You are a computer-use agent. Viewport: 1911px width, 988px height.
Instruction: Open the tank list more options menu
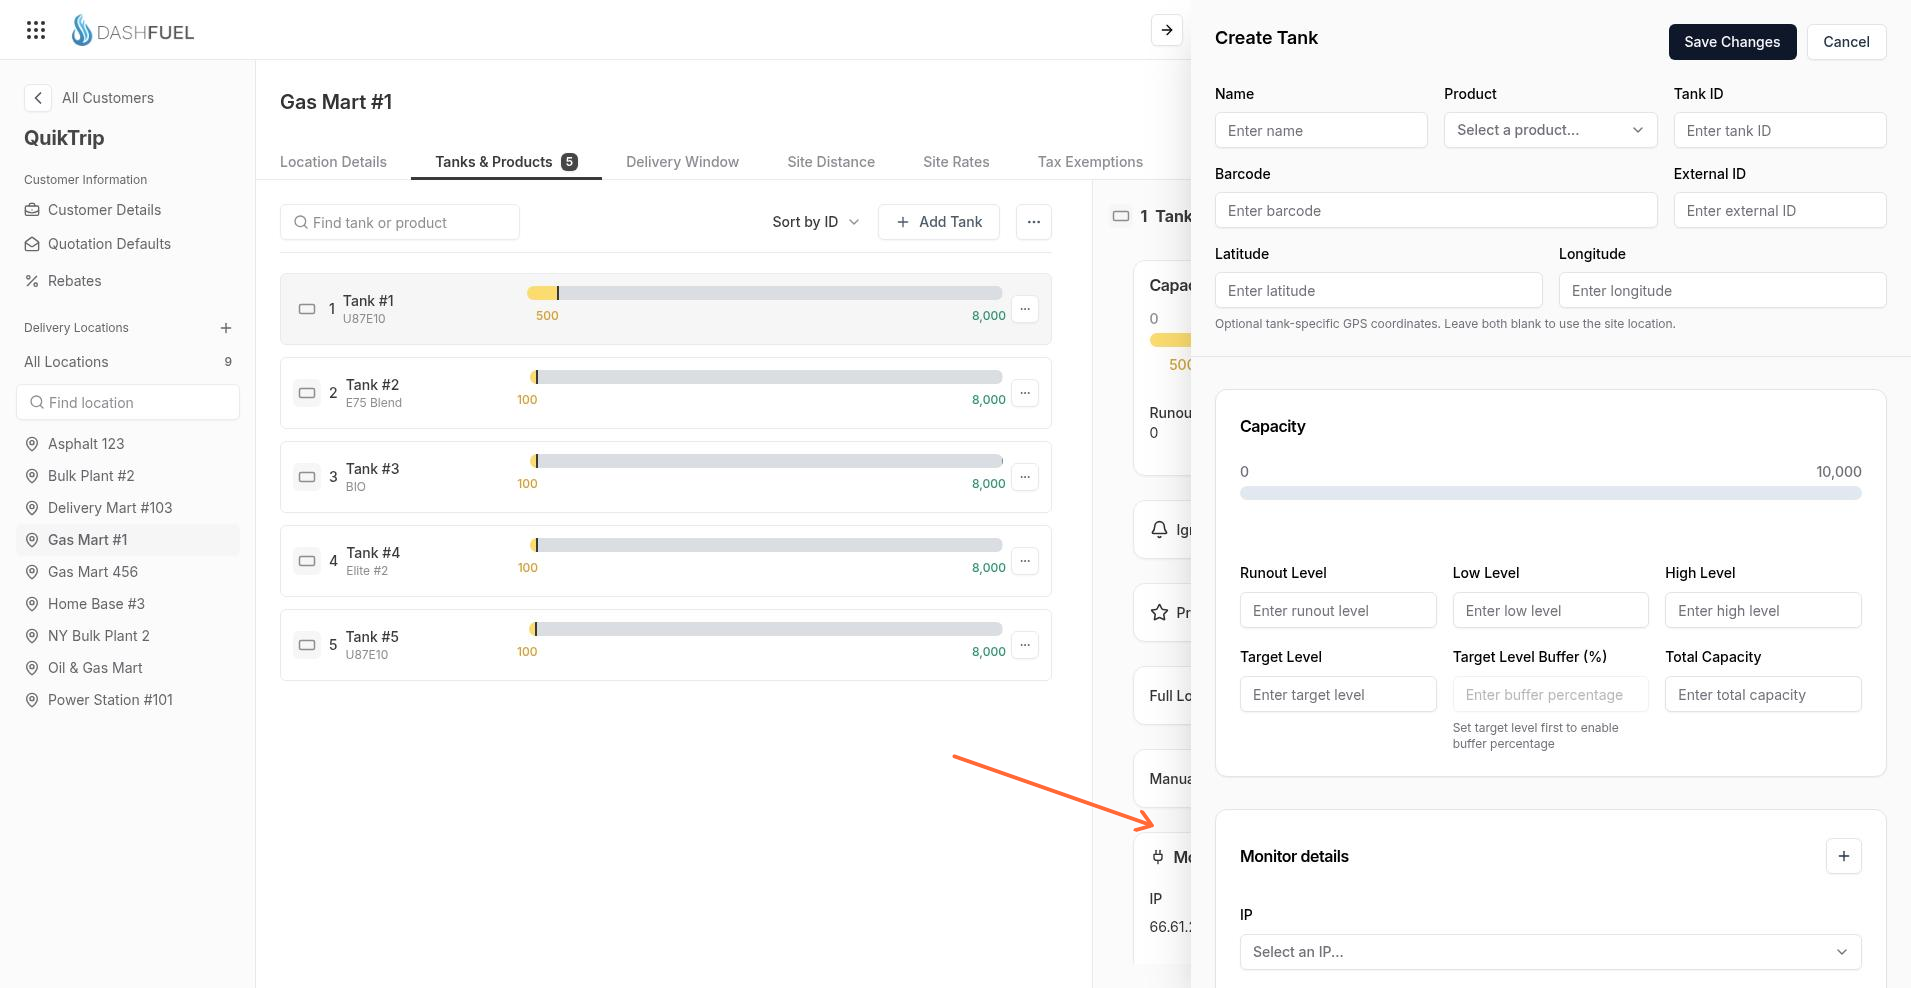click(1034, 222)
